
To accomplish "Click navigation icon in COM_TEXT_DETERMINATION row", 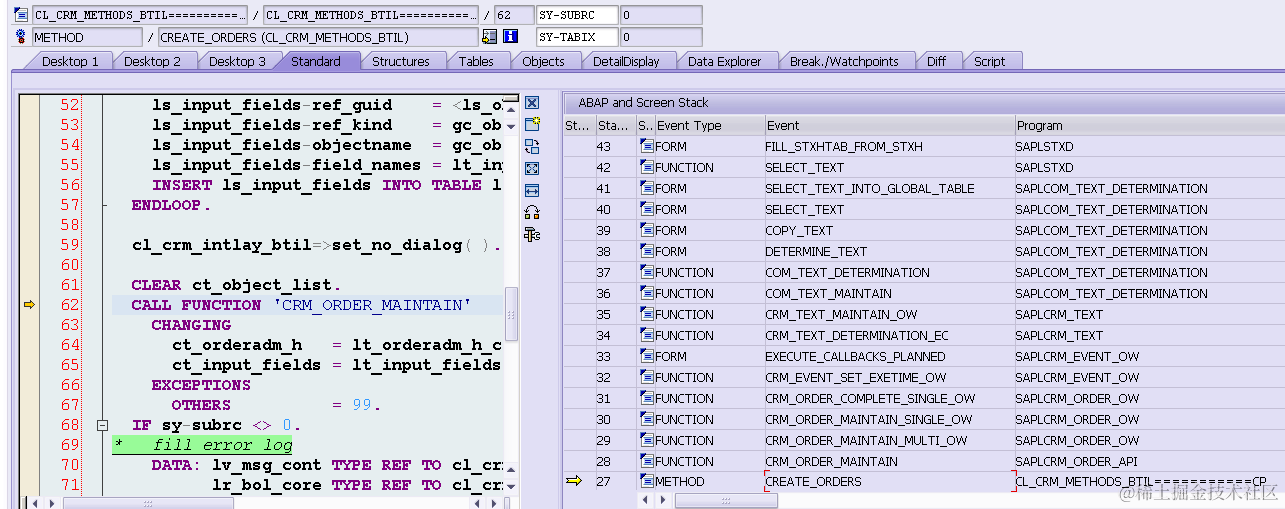I will pos(647,272).
